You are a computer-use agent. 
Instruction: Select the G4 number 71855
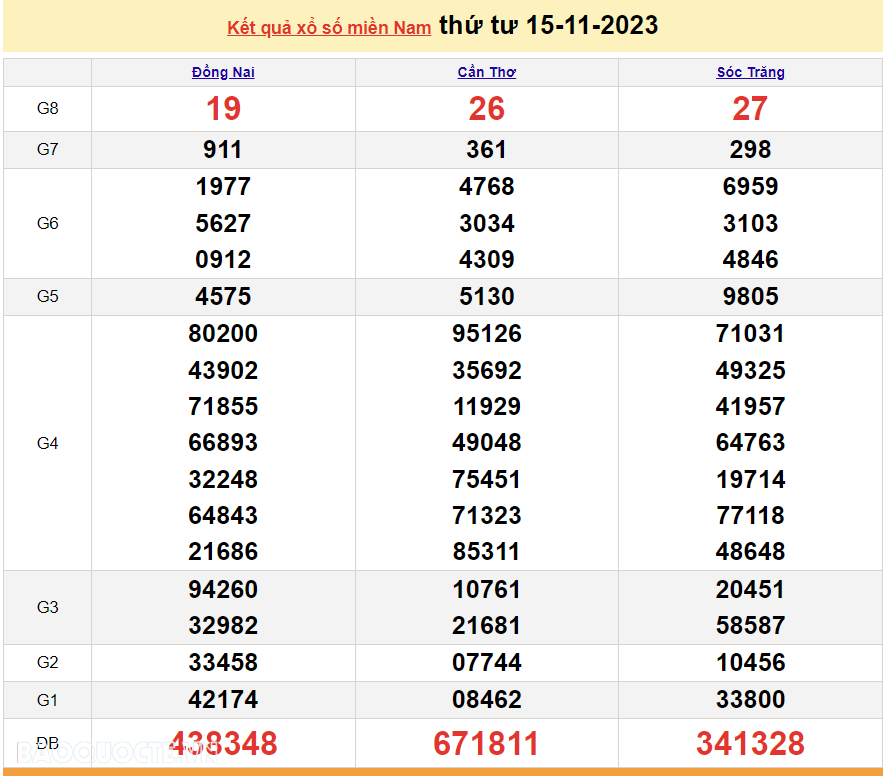click(x=223, y=406)
